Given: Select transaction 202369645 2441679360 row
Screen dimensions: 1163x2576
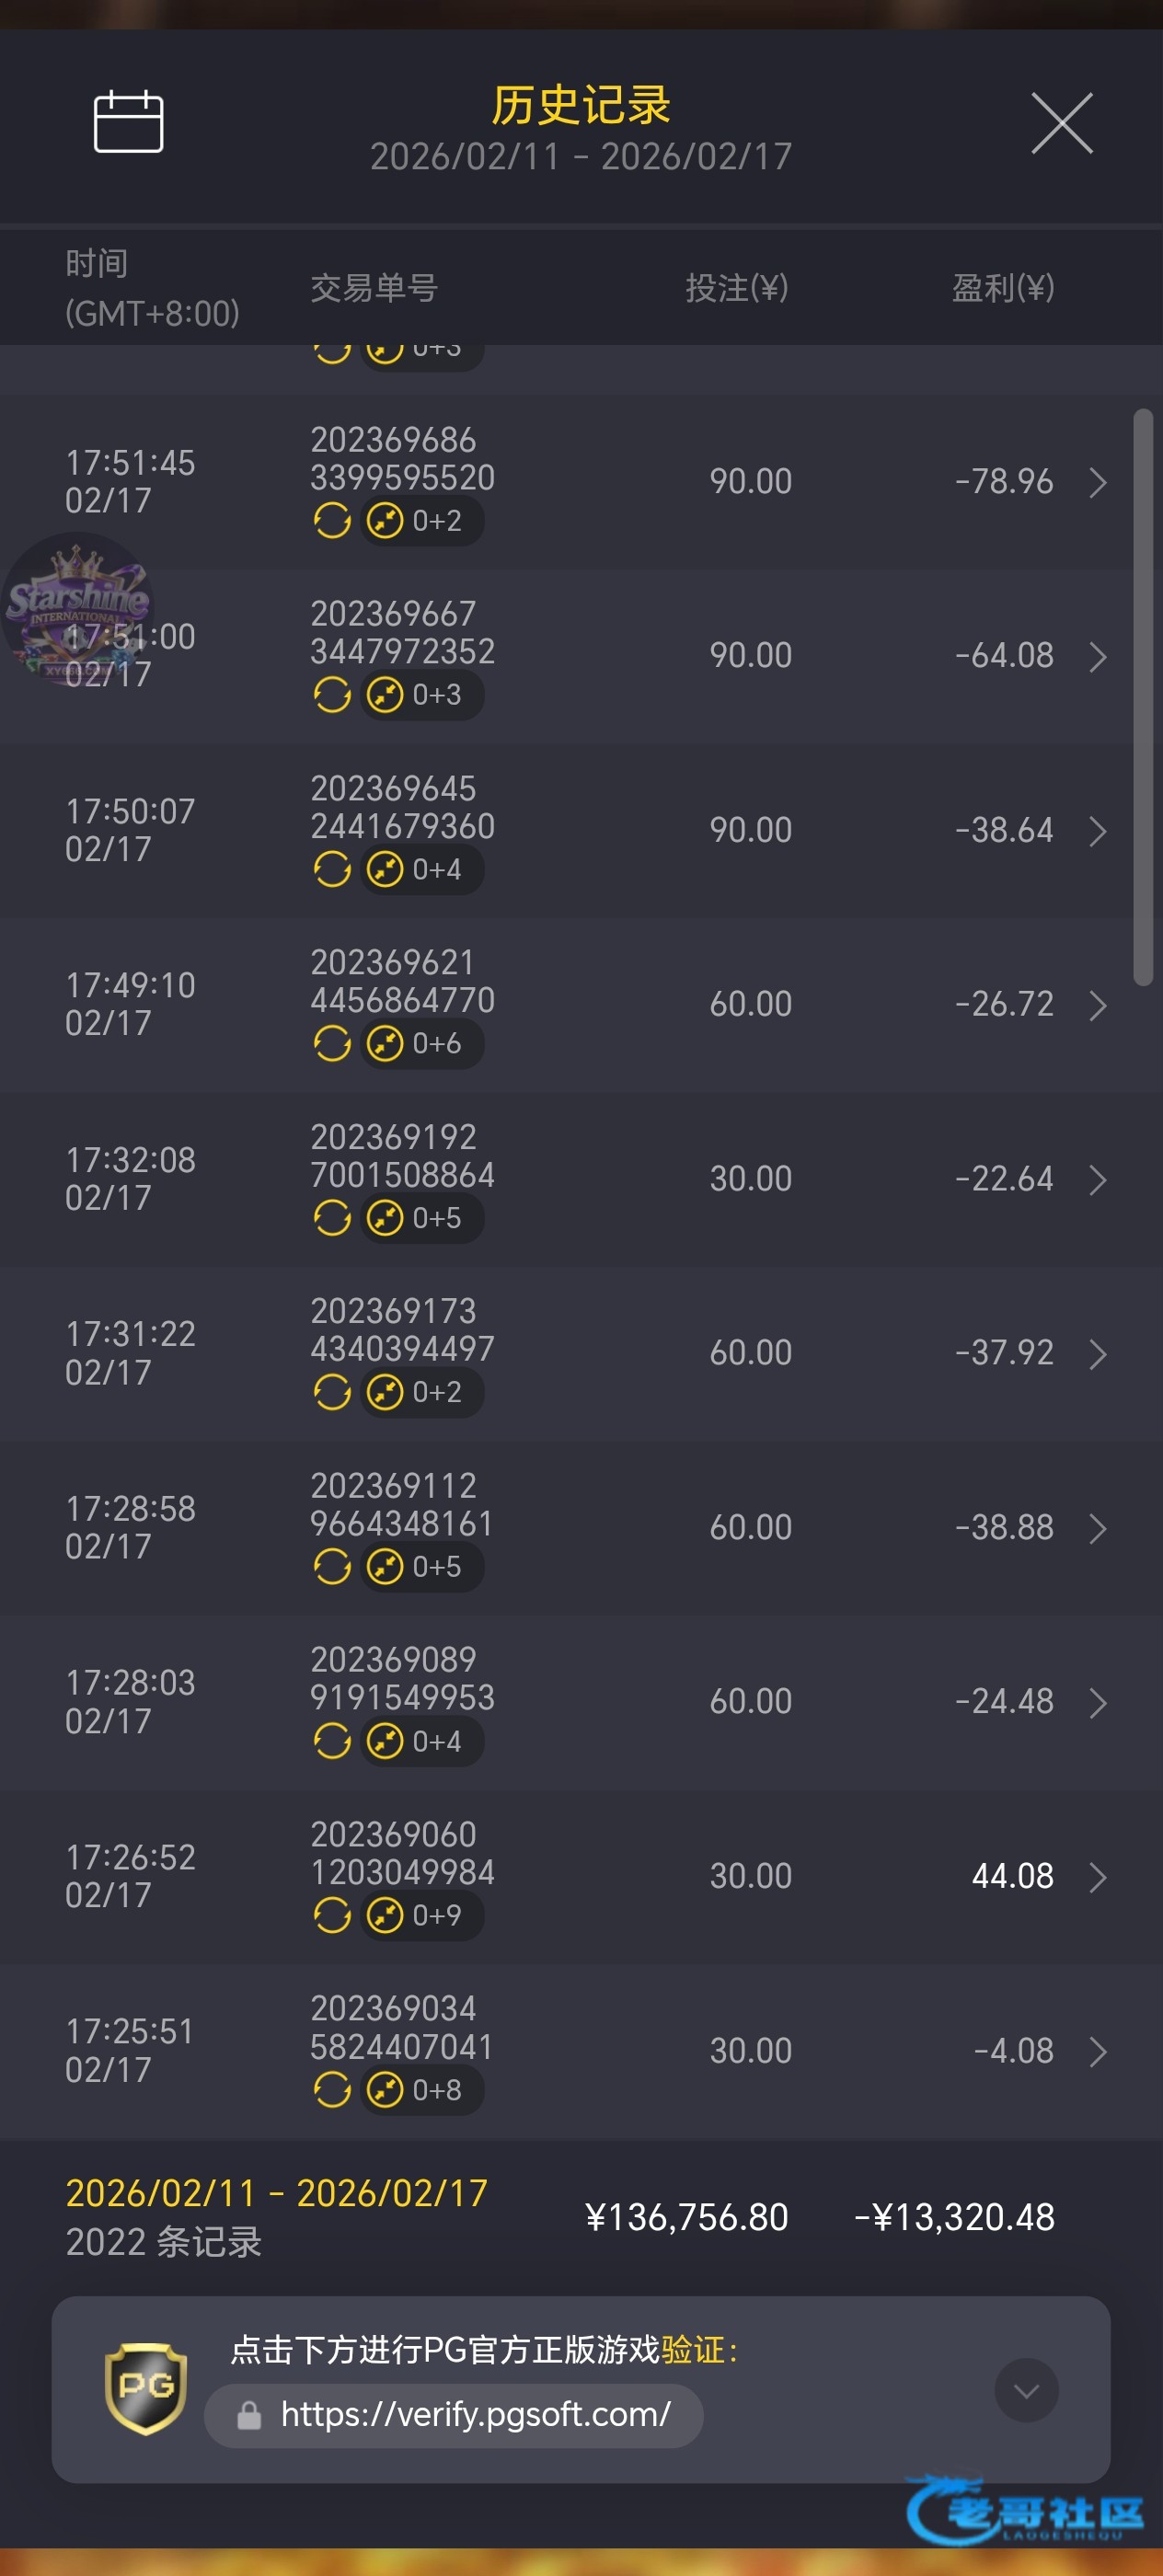Looking at the screenshot, I should point(402,808).
